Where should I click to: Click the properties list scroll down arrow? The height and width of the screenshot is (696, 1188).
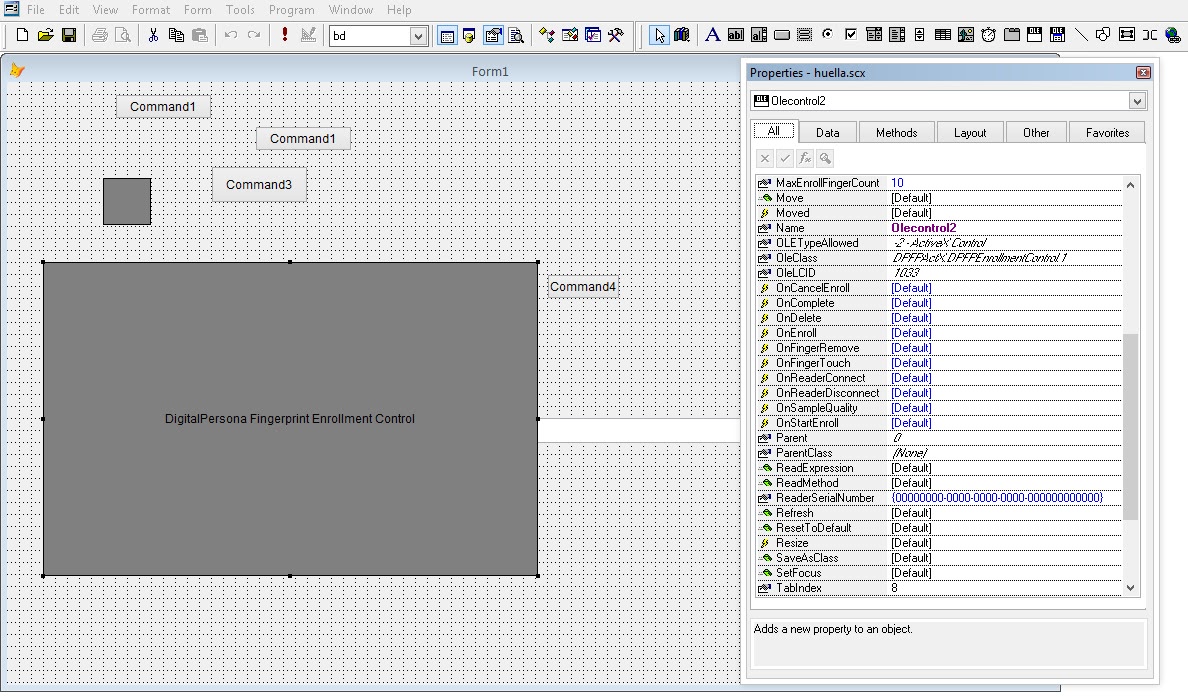point(1131,588)
